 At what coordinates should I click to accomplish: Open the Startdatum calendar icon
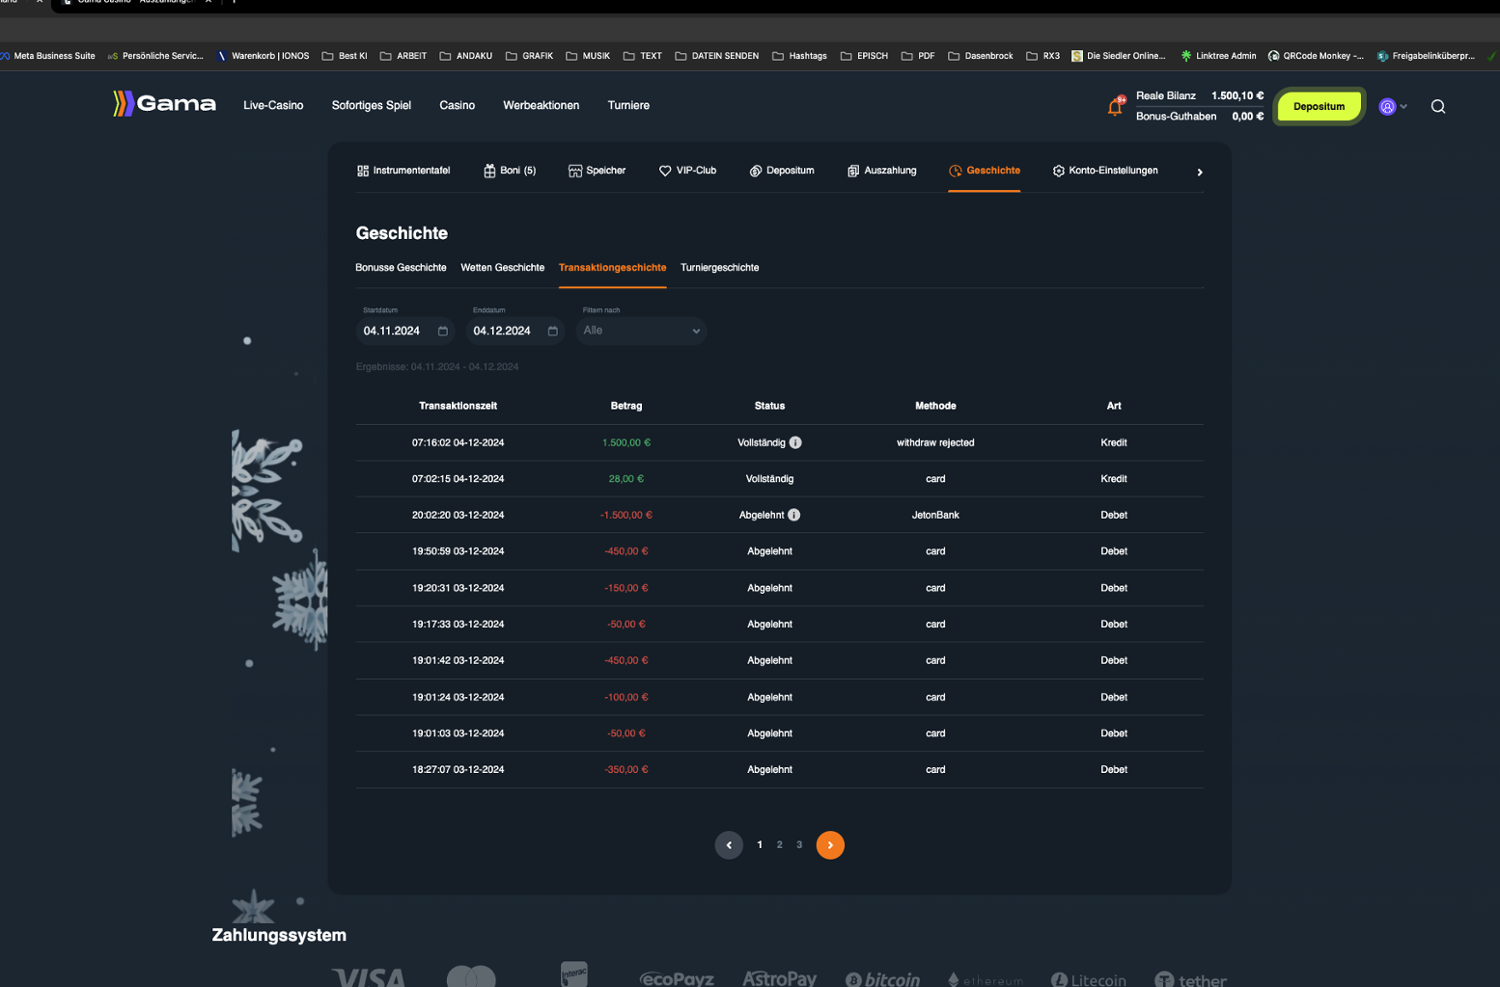coord(443,331)
